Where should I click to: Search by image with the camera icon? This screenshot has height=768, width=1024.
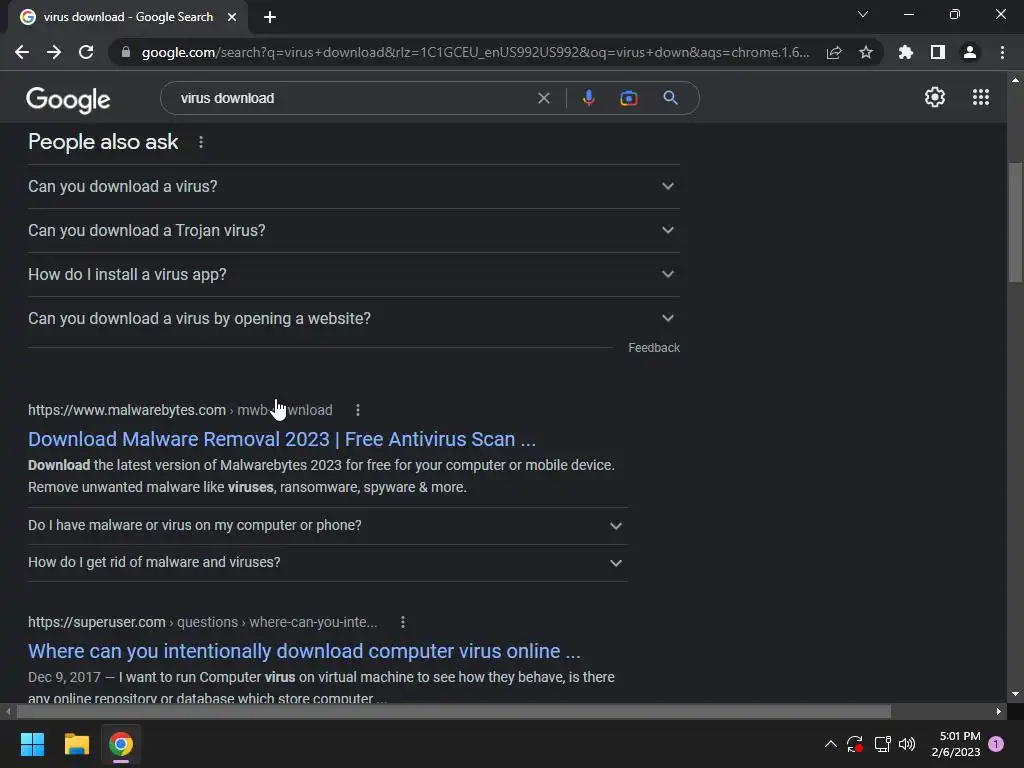(x=629, y=98)
